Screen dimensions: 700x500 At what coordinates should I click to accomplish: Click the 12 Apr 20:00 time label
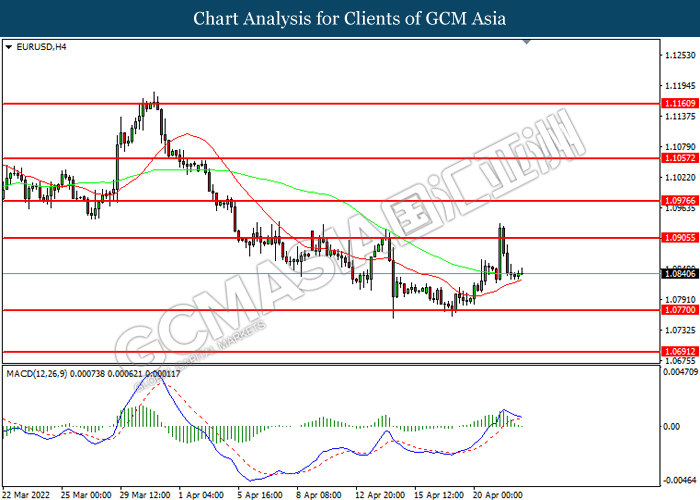tap(380, 495)
